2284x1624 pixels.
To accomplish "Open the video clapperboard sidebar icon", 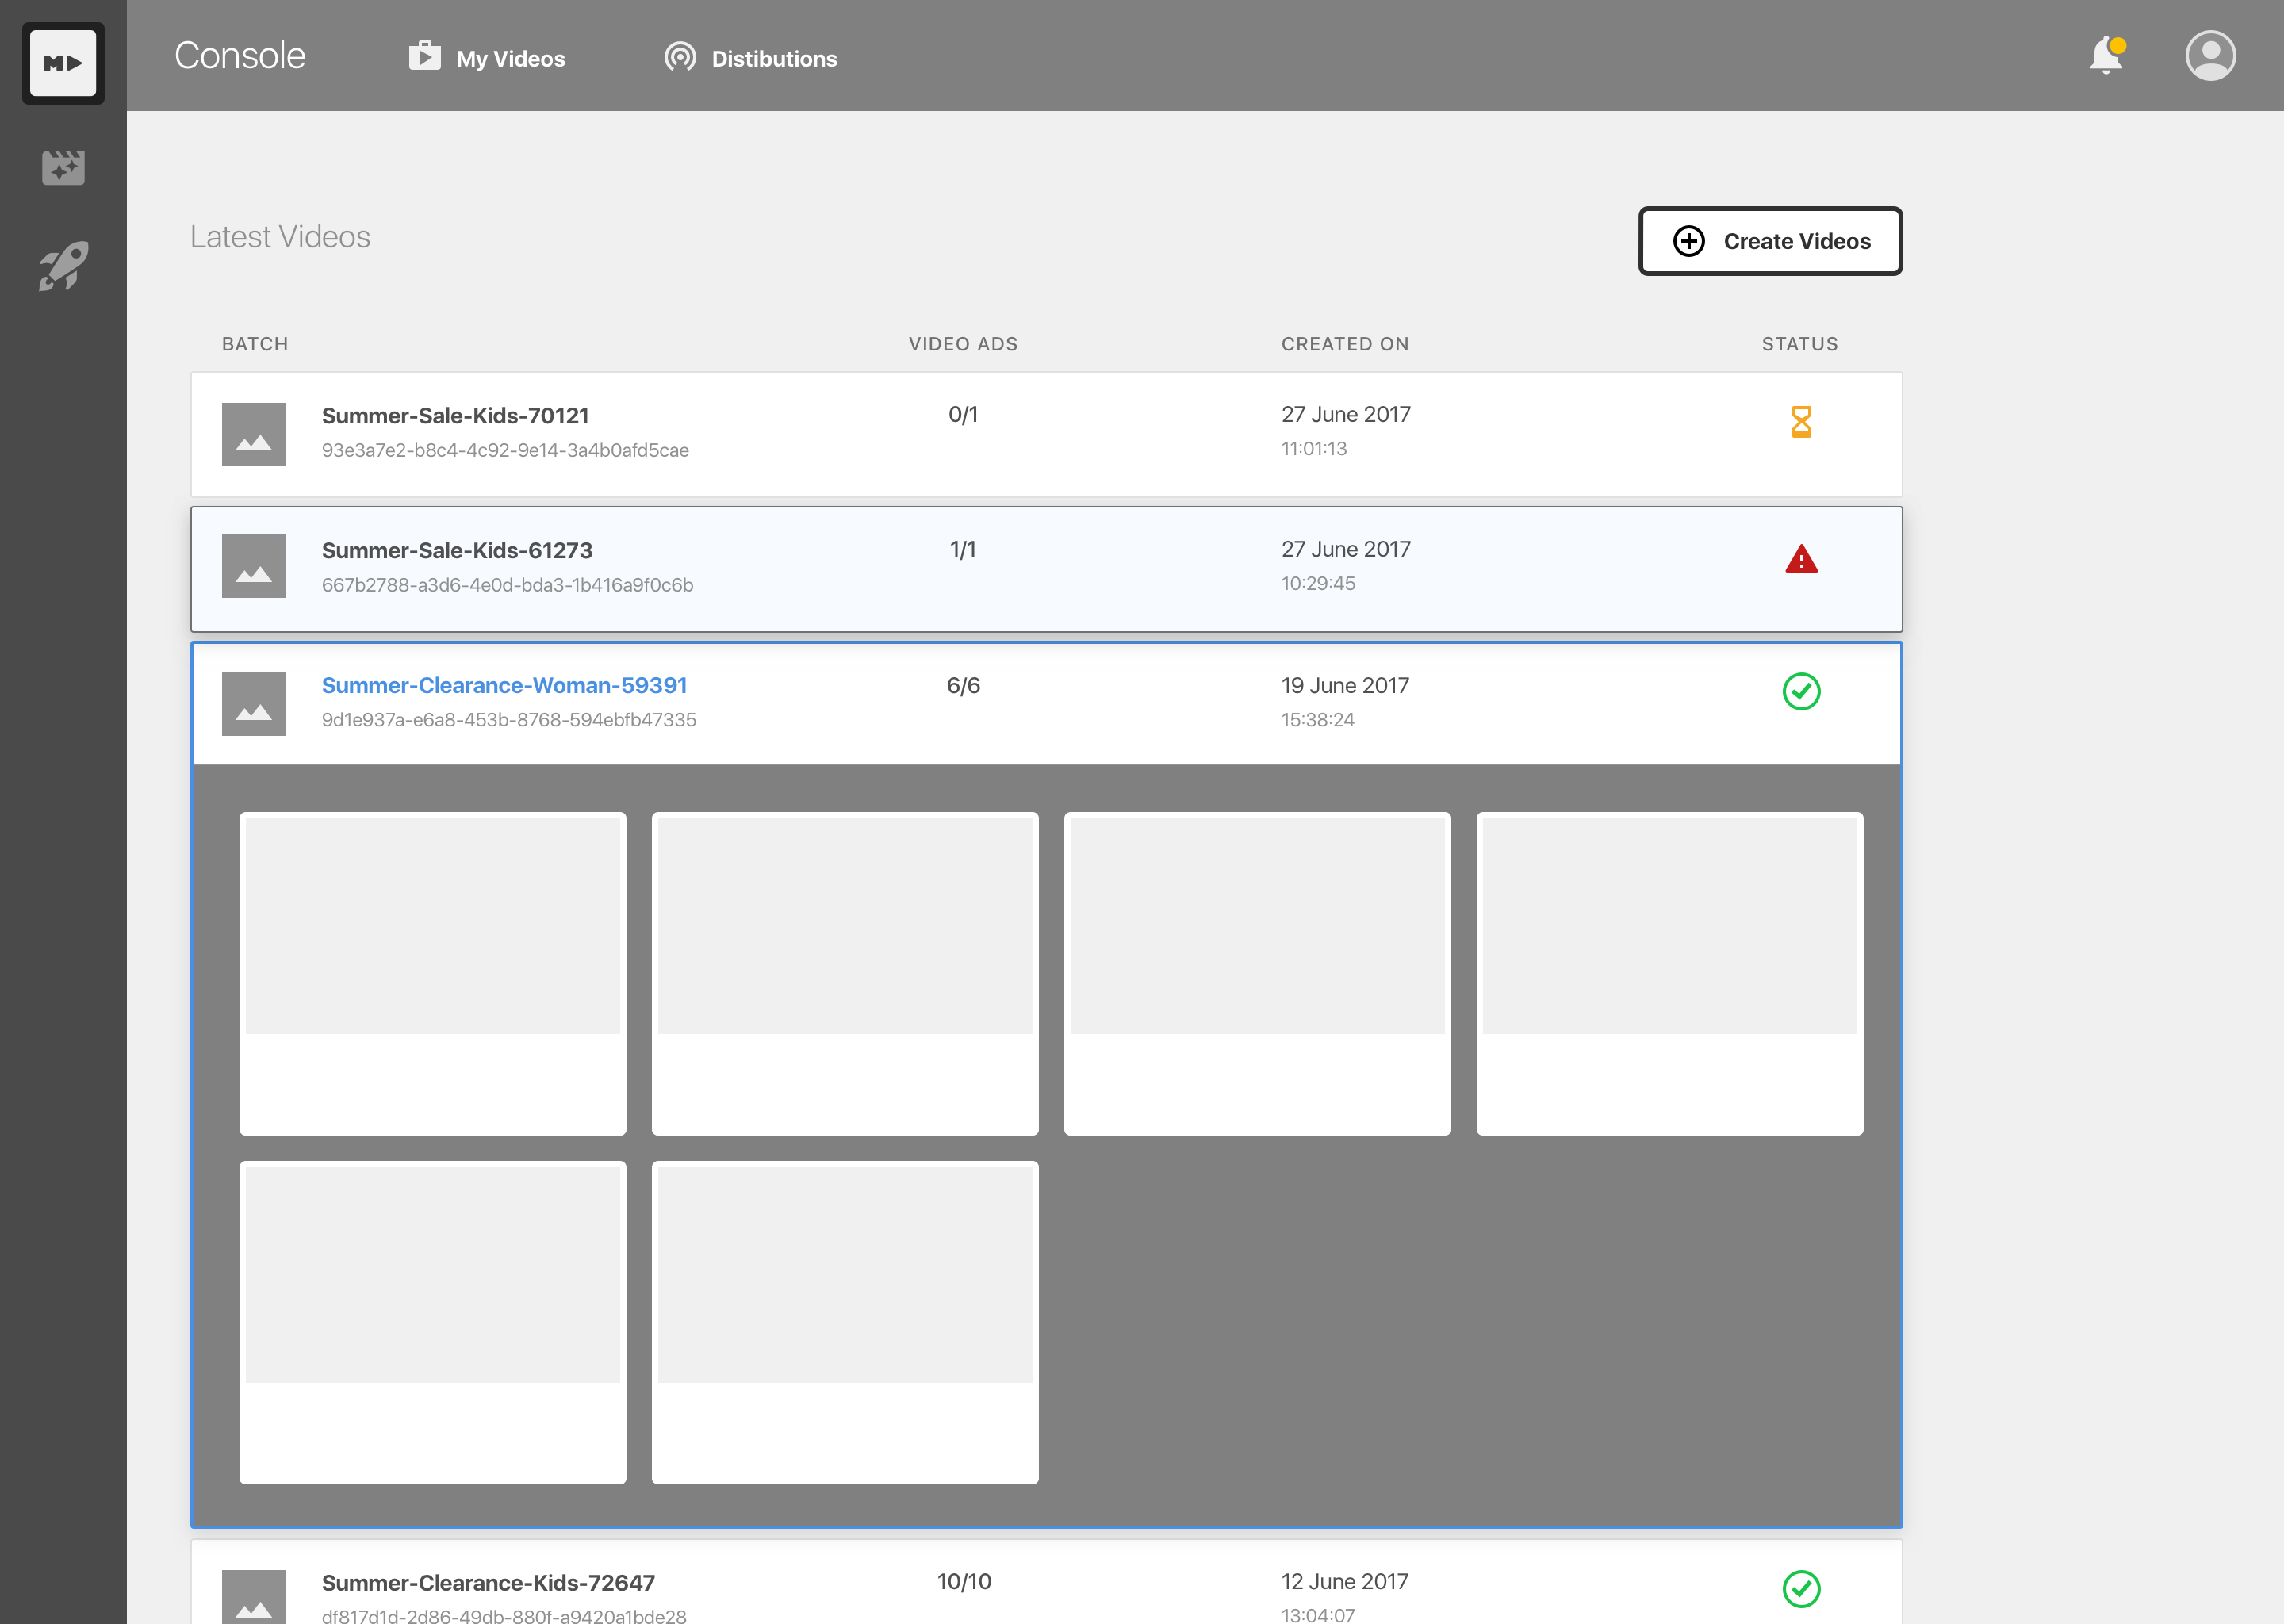I will 63,167.
